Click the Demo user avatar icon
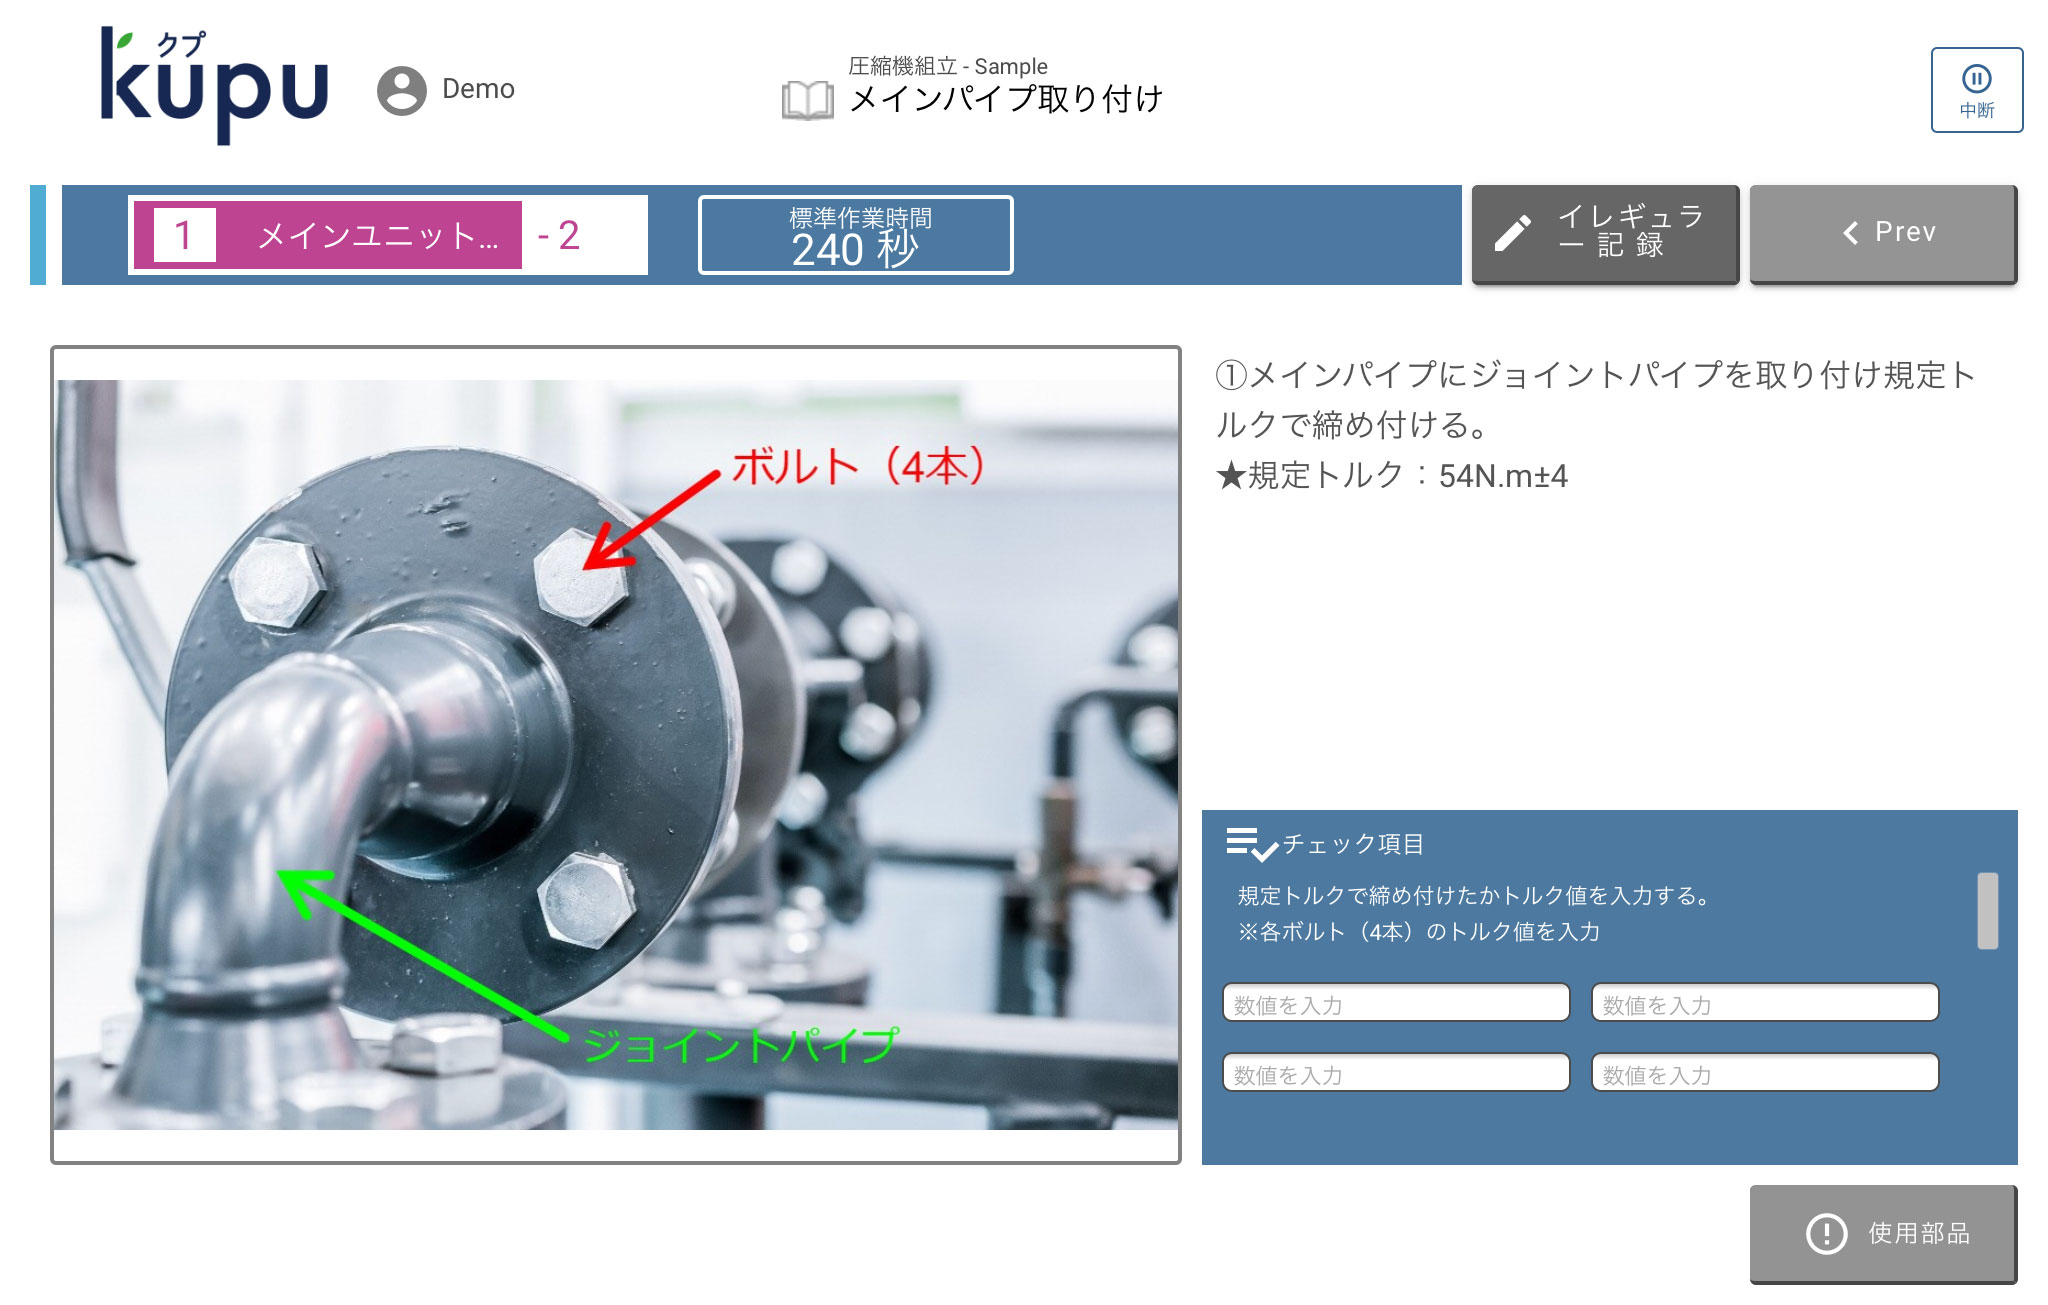The width and height of the screenshot is (2048, 1305). [402, 91]
